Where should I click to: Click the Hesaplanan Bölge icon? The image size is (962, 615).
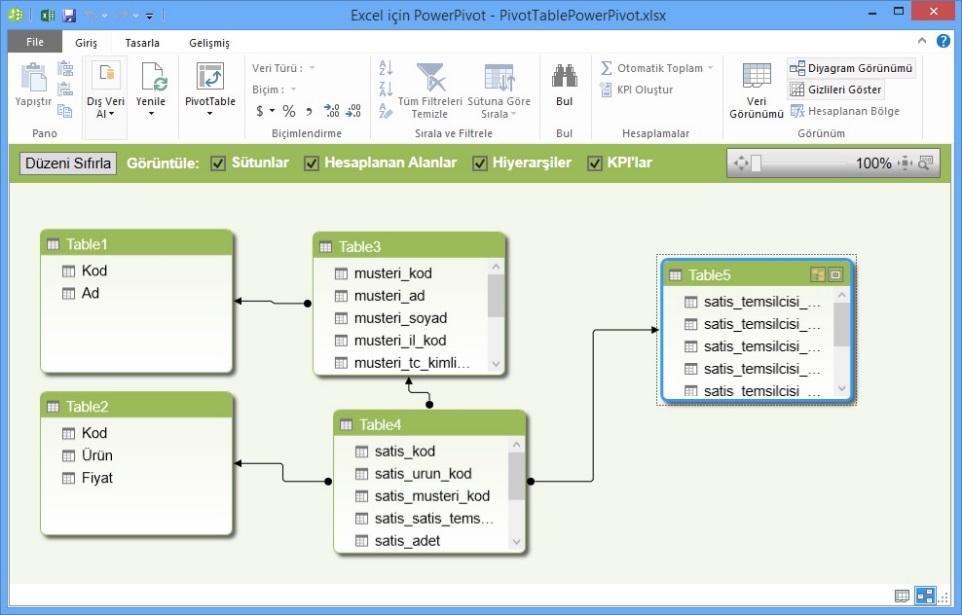pos(797,111)
